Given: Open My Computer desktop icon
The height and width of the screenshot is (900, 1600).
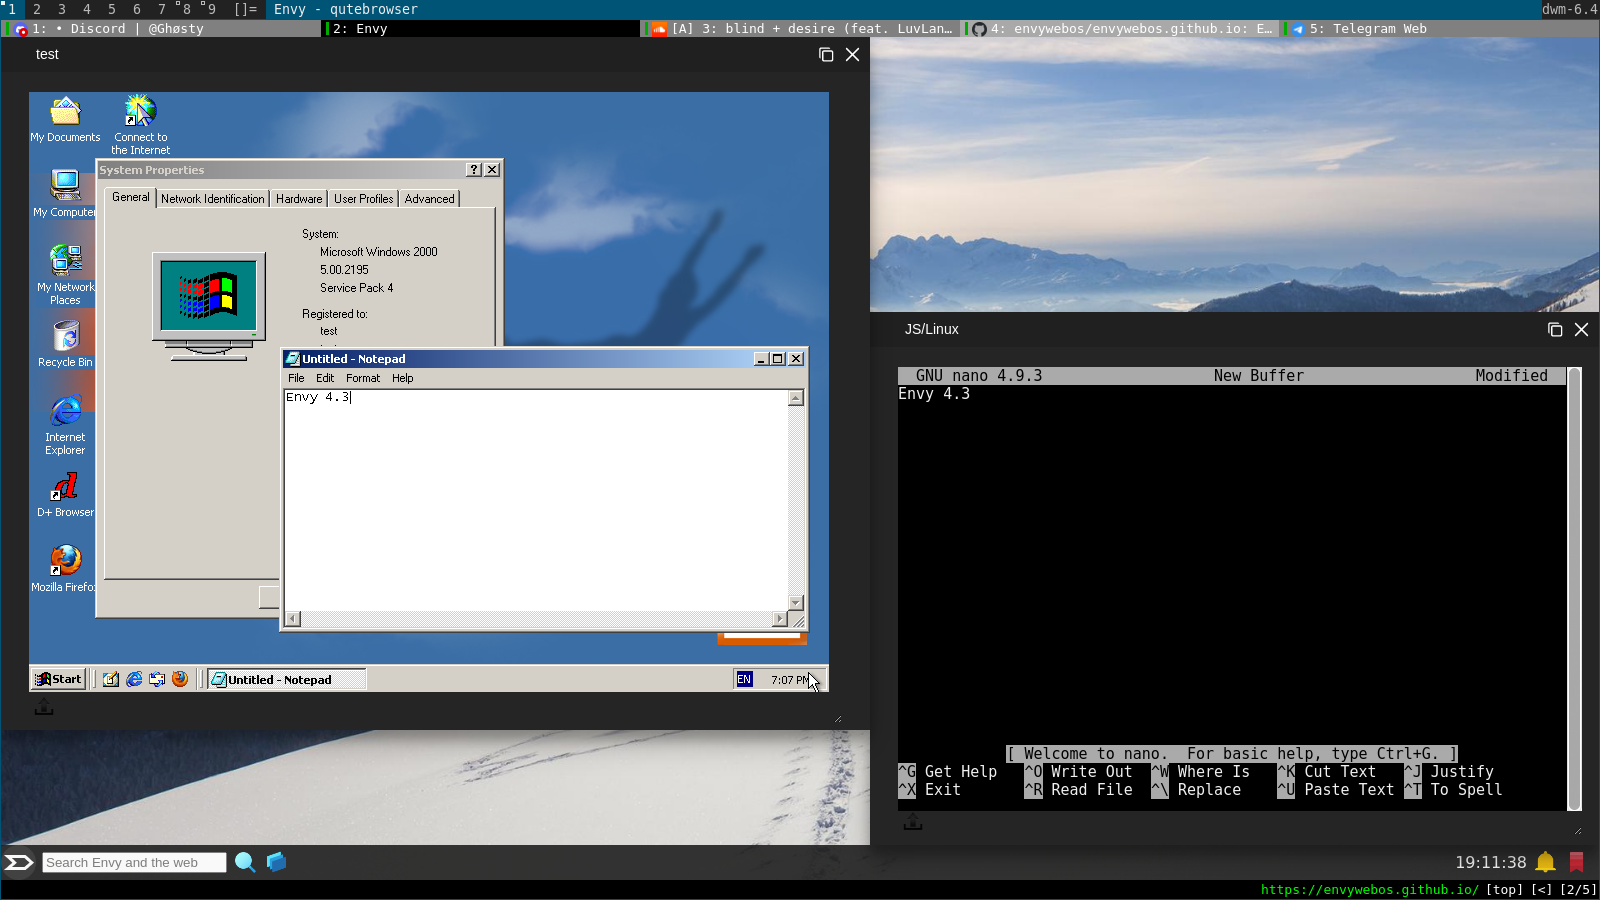Looking at the screenshot, I should (65, 192).
